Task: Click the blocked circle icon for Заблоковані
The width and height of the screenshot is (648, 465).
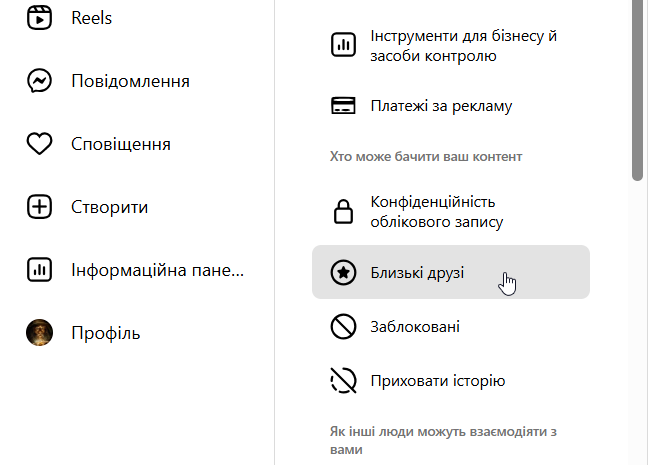Action: [343, 327]
